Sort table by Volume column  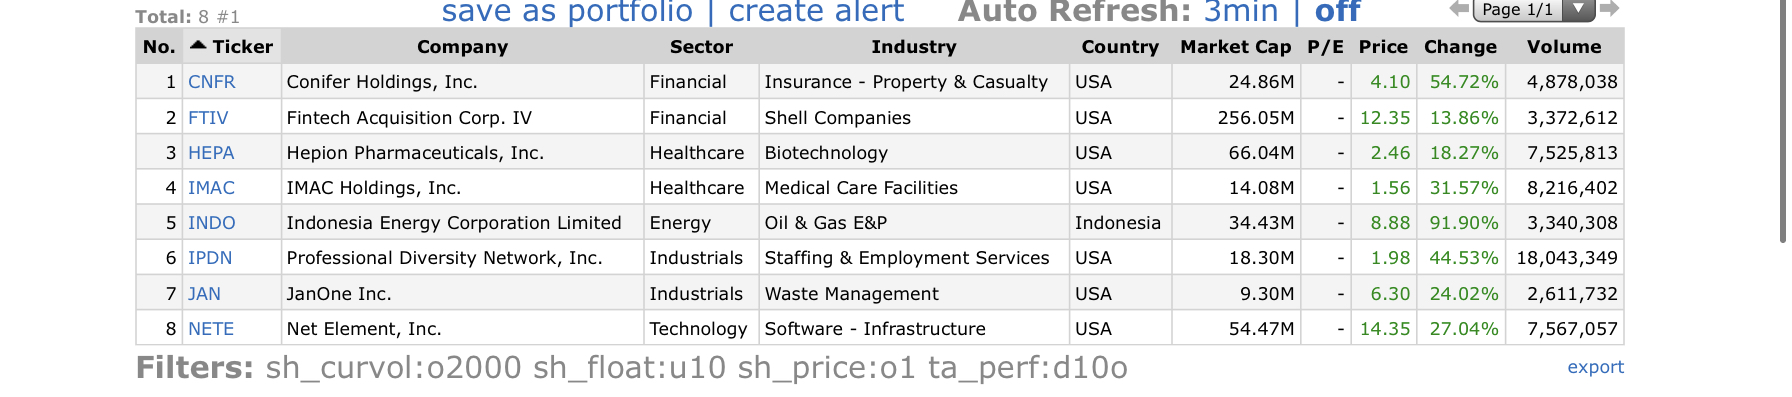coord(1564,47)
